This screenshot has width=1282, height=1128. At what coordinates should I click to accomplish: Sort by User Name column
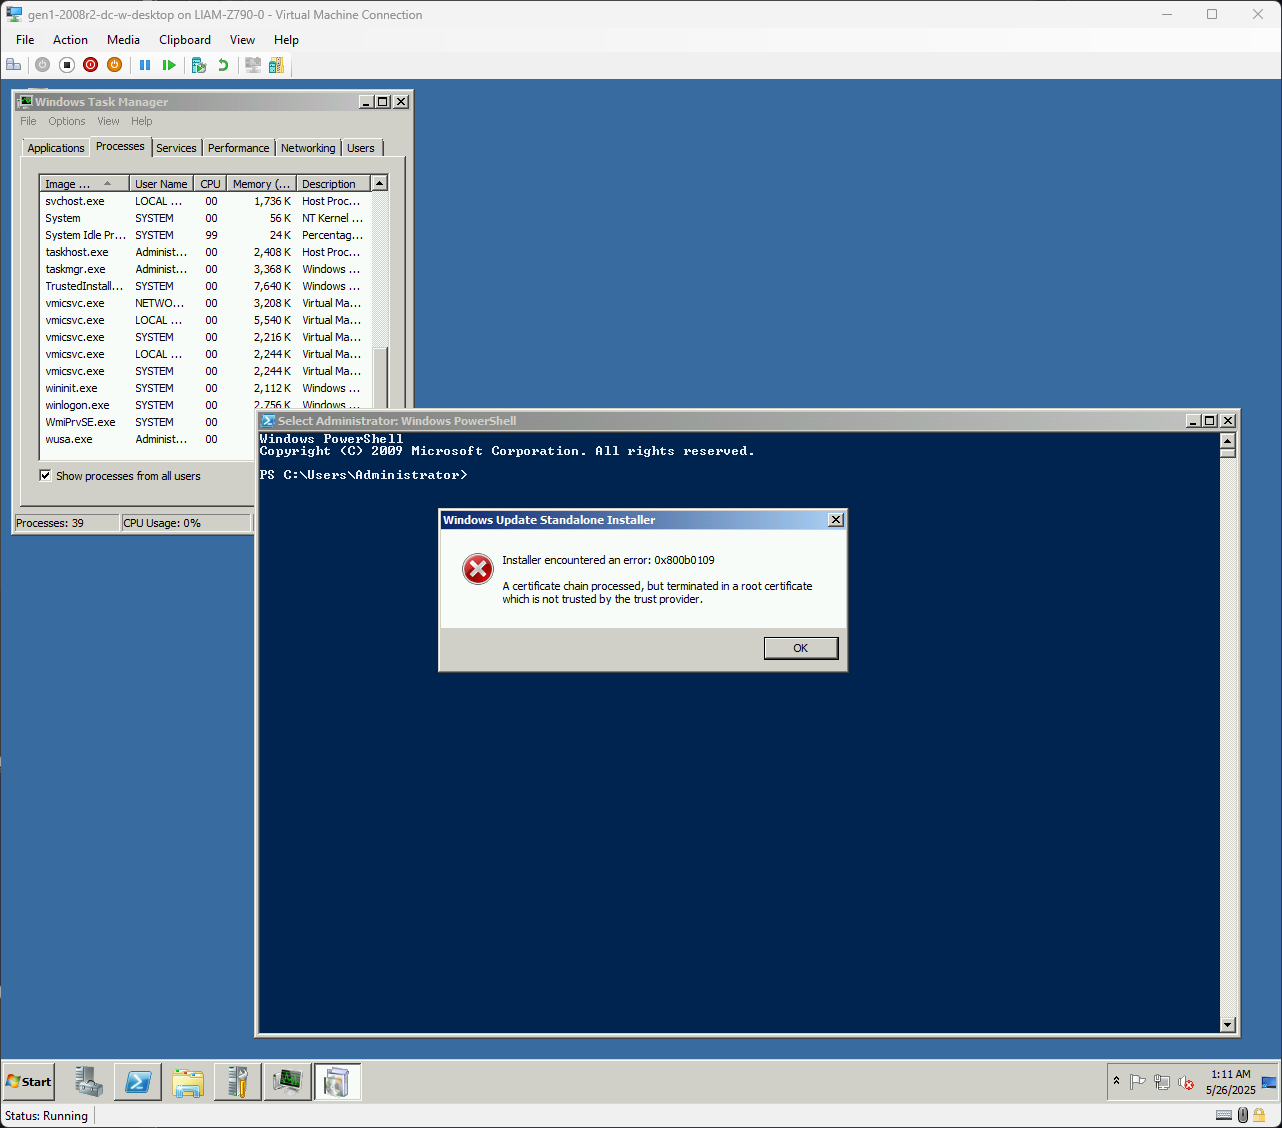coord(161,184)
